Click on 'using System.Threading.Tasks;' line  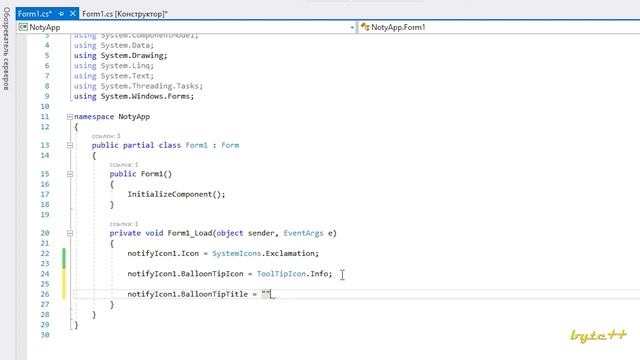point(138,86)
